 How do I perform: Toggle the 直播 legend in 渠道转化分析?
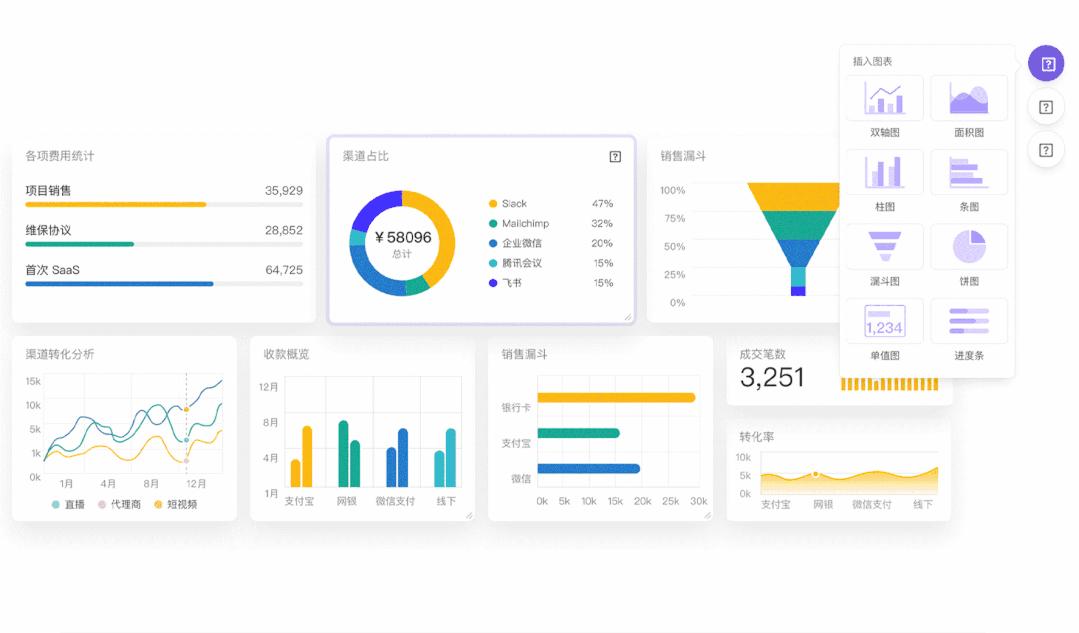point(66,506)
